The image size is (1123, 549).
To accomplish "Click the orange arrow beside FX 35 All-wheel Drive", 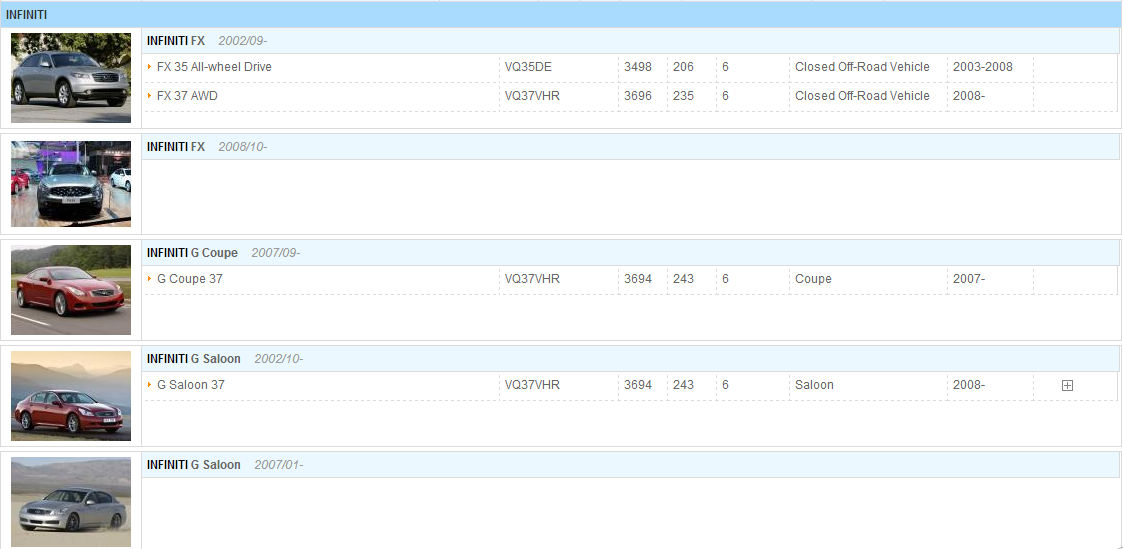I will pos(150,67).
